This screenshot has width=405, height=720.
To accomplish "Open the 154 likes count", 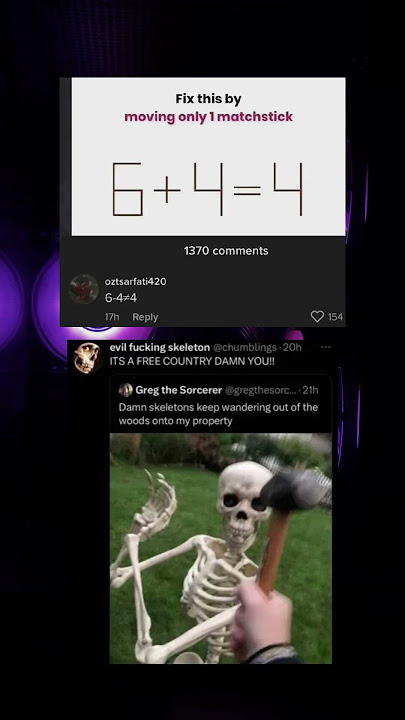I will (x=335, y=317).
